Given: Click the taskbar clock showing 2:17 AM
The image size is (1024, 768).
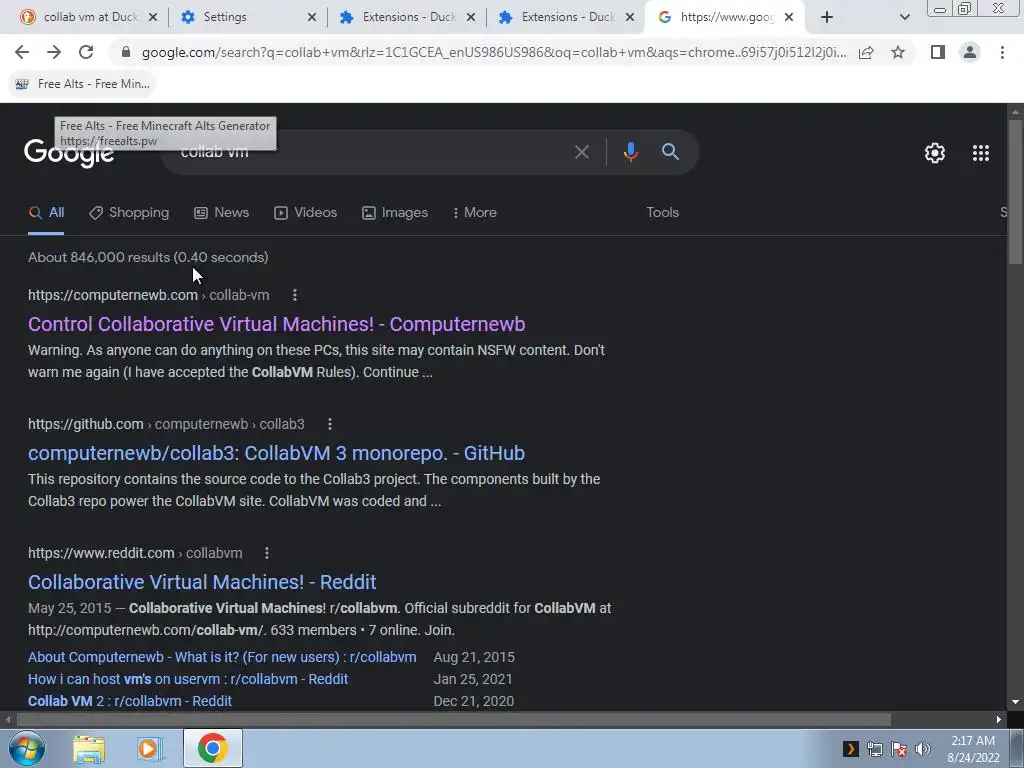Looking at the screenshot, I should tap(973, 749).
